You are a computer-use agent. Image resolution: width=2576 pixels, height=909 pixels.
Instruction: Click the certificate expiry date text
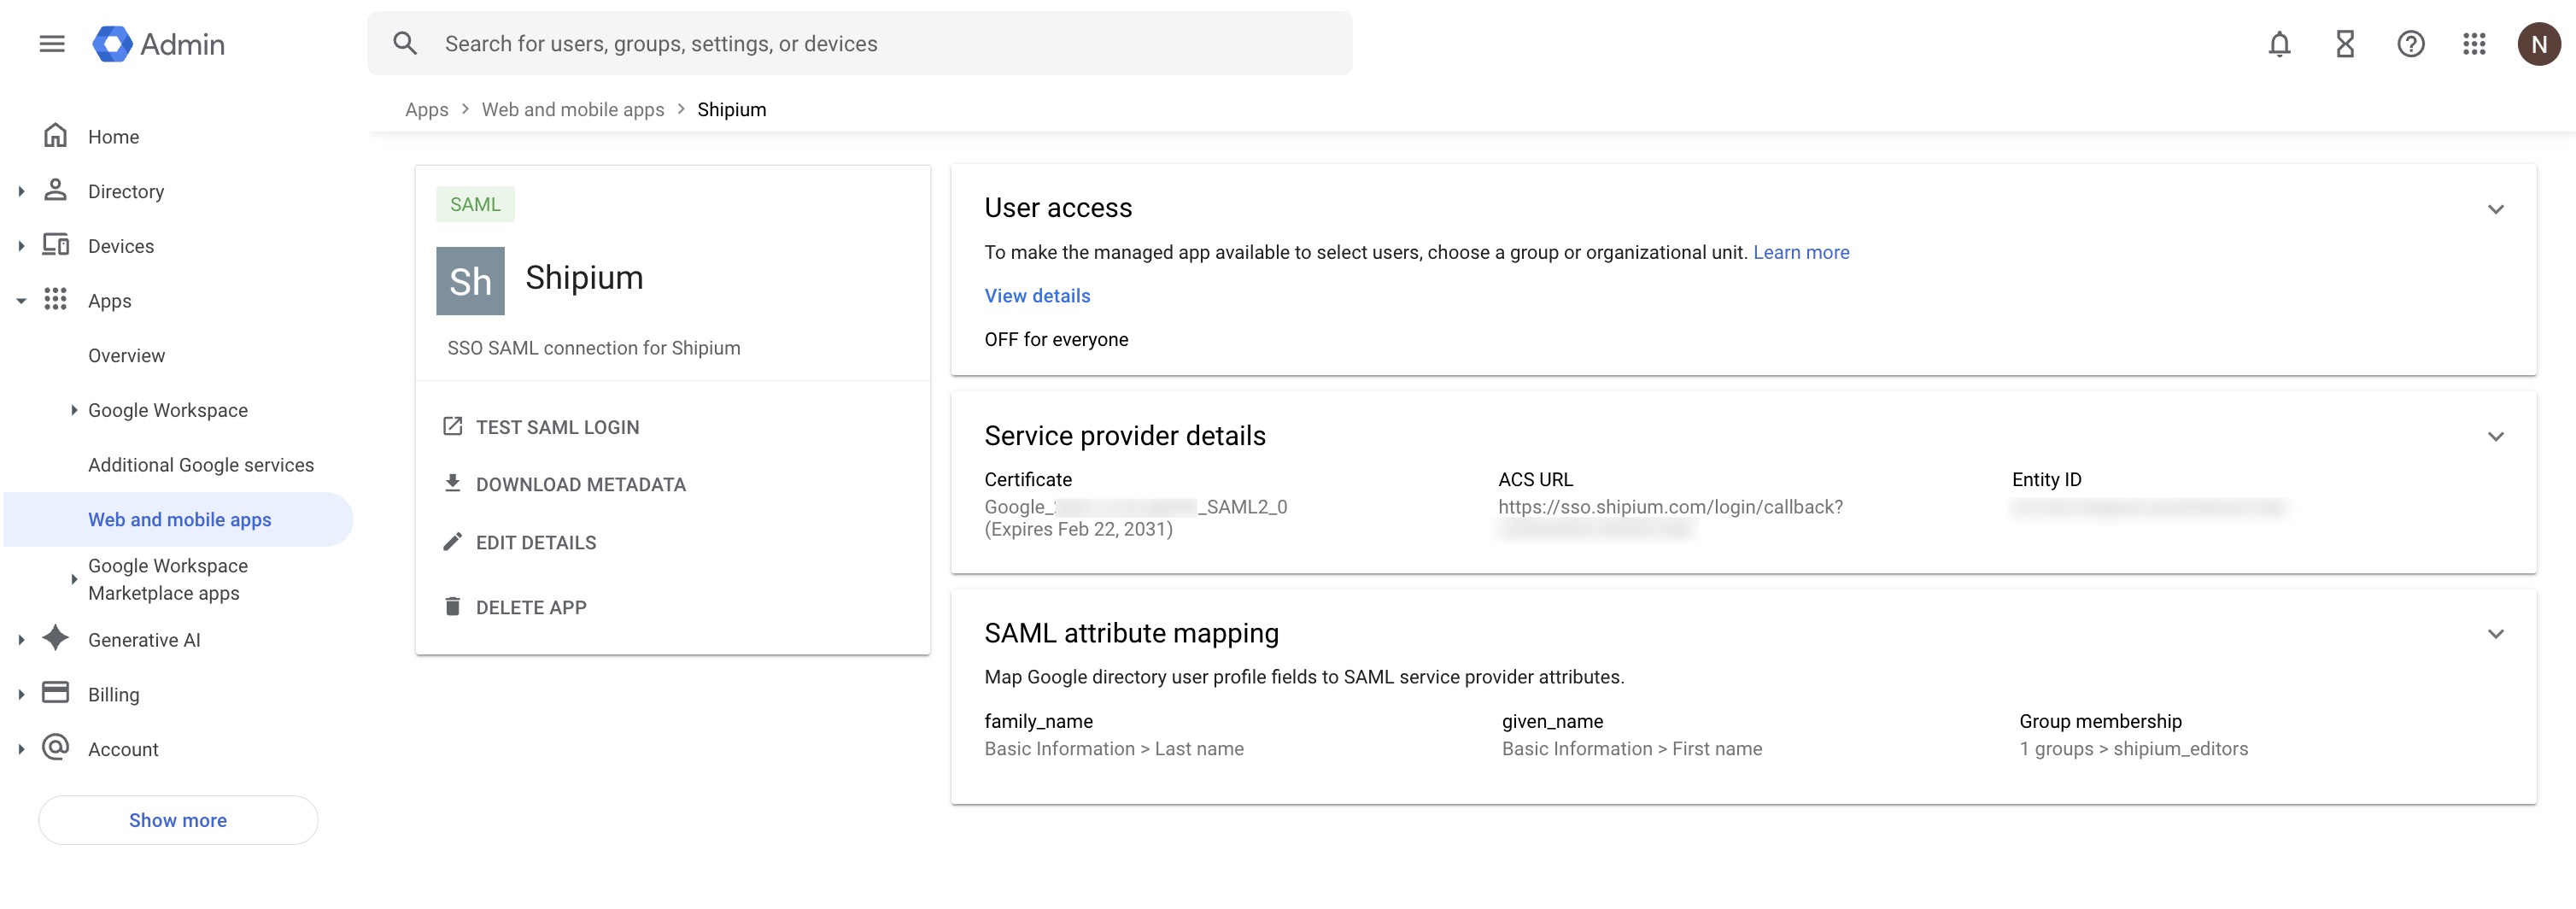[x=1078, y=530]
